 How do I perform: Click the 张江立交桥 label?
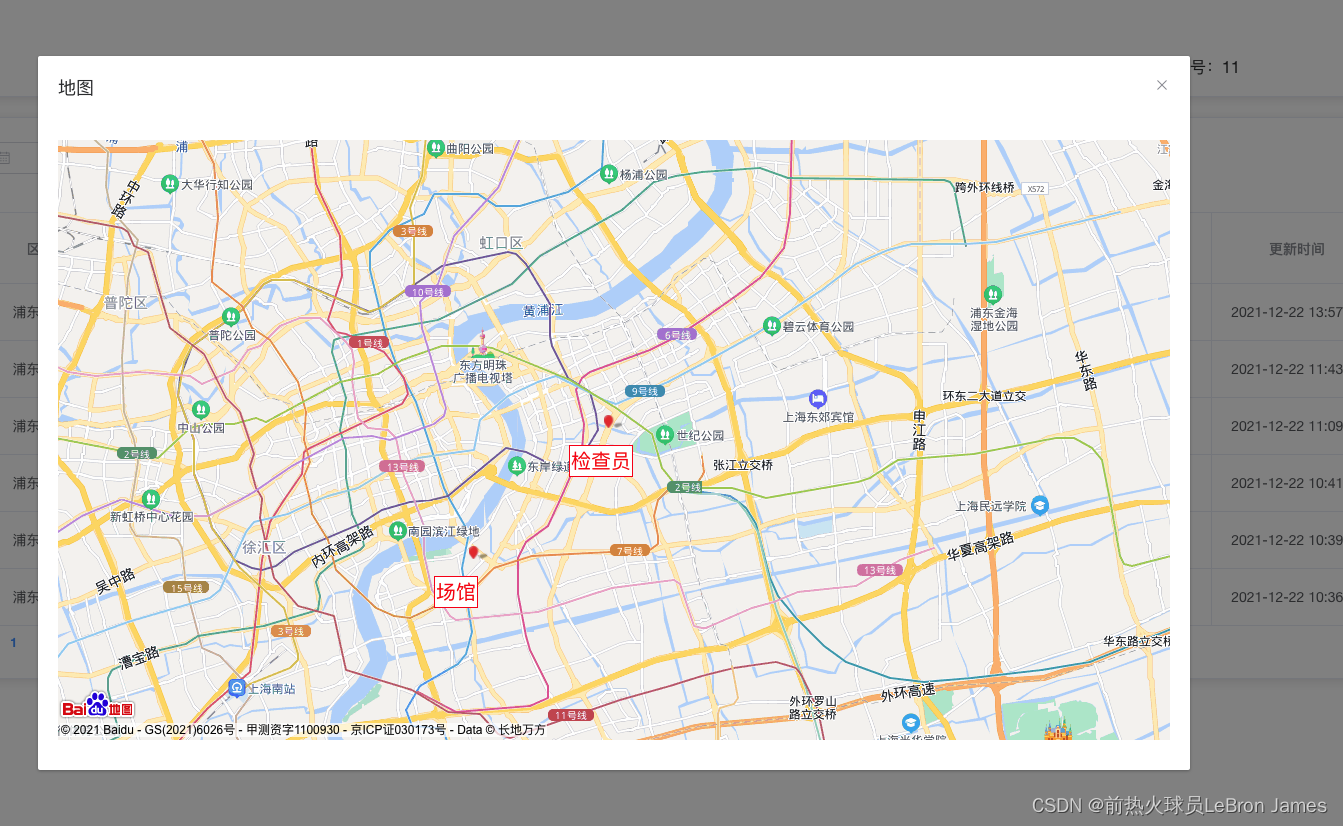743,465
